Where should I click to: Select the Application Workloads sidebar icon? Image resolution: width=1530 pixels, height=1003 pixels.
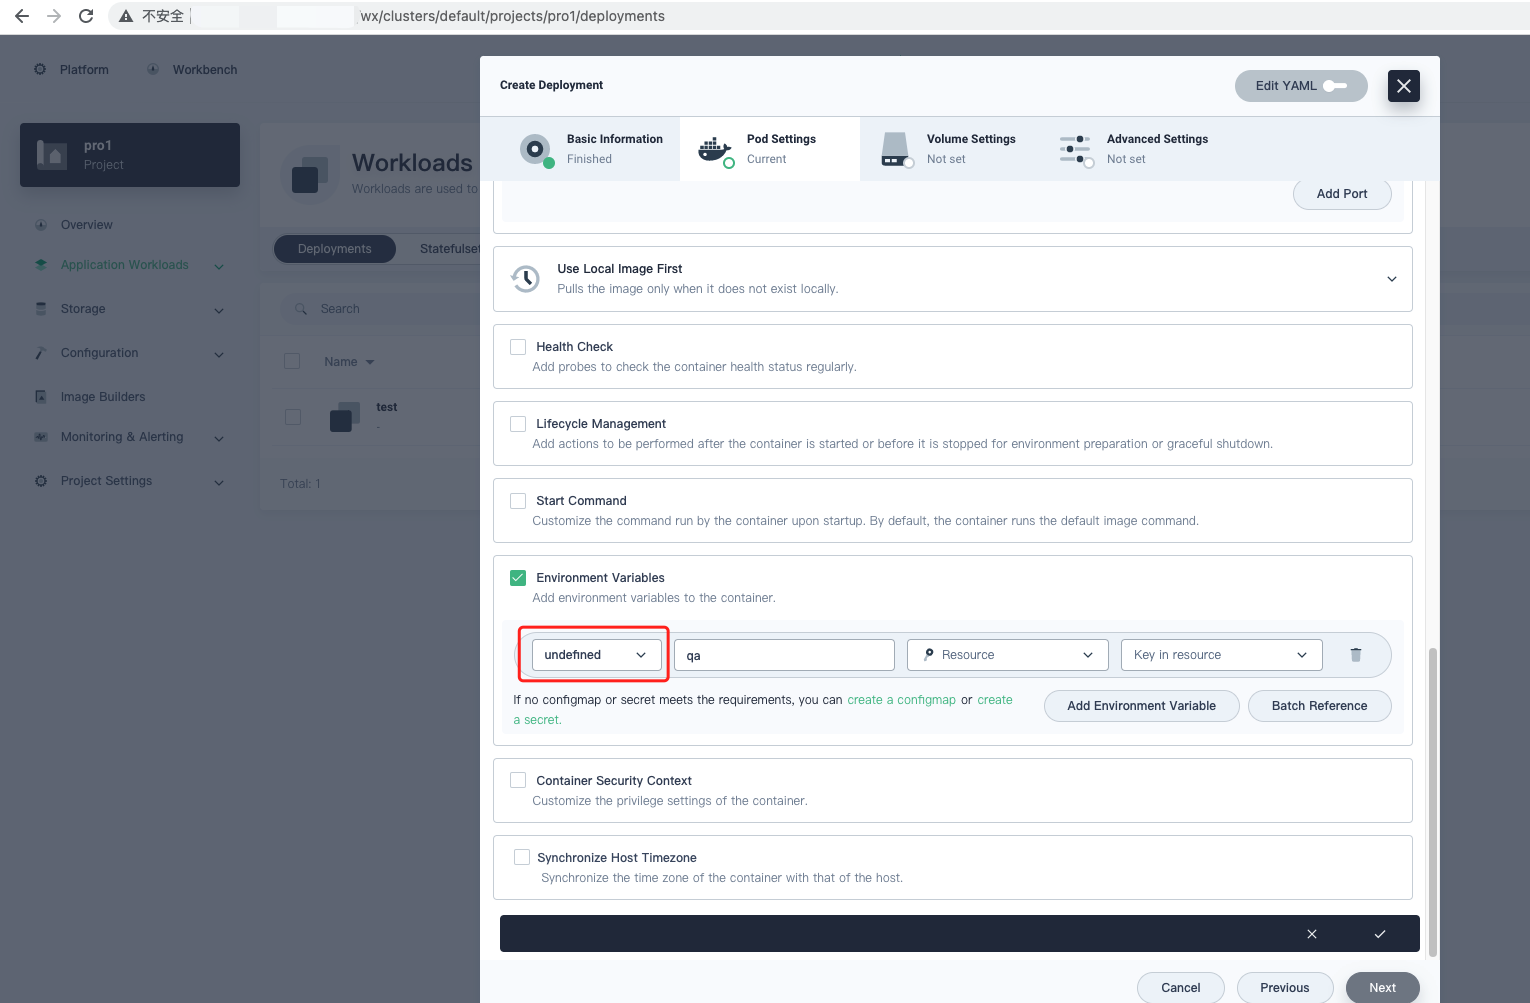click(x=40, y=264)
